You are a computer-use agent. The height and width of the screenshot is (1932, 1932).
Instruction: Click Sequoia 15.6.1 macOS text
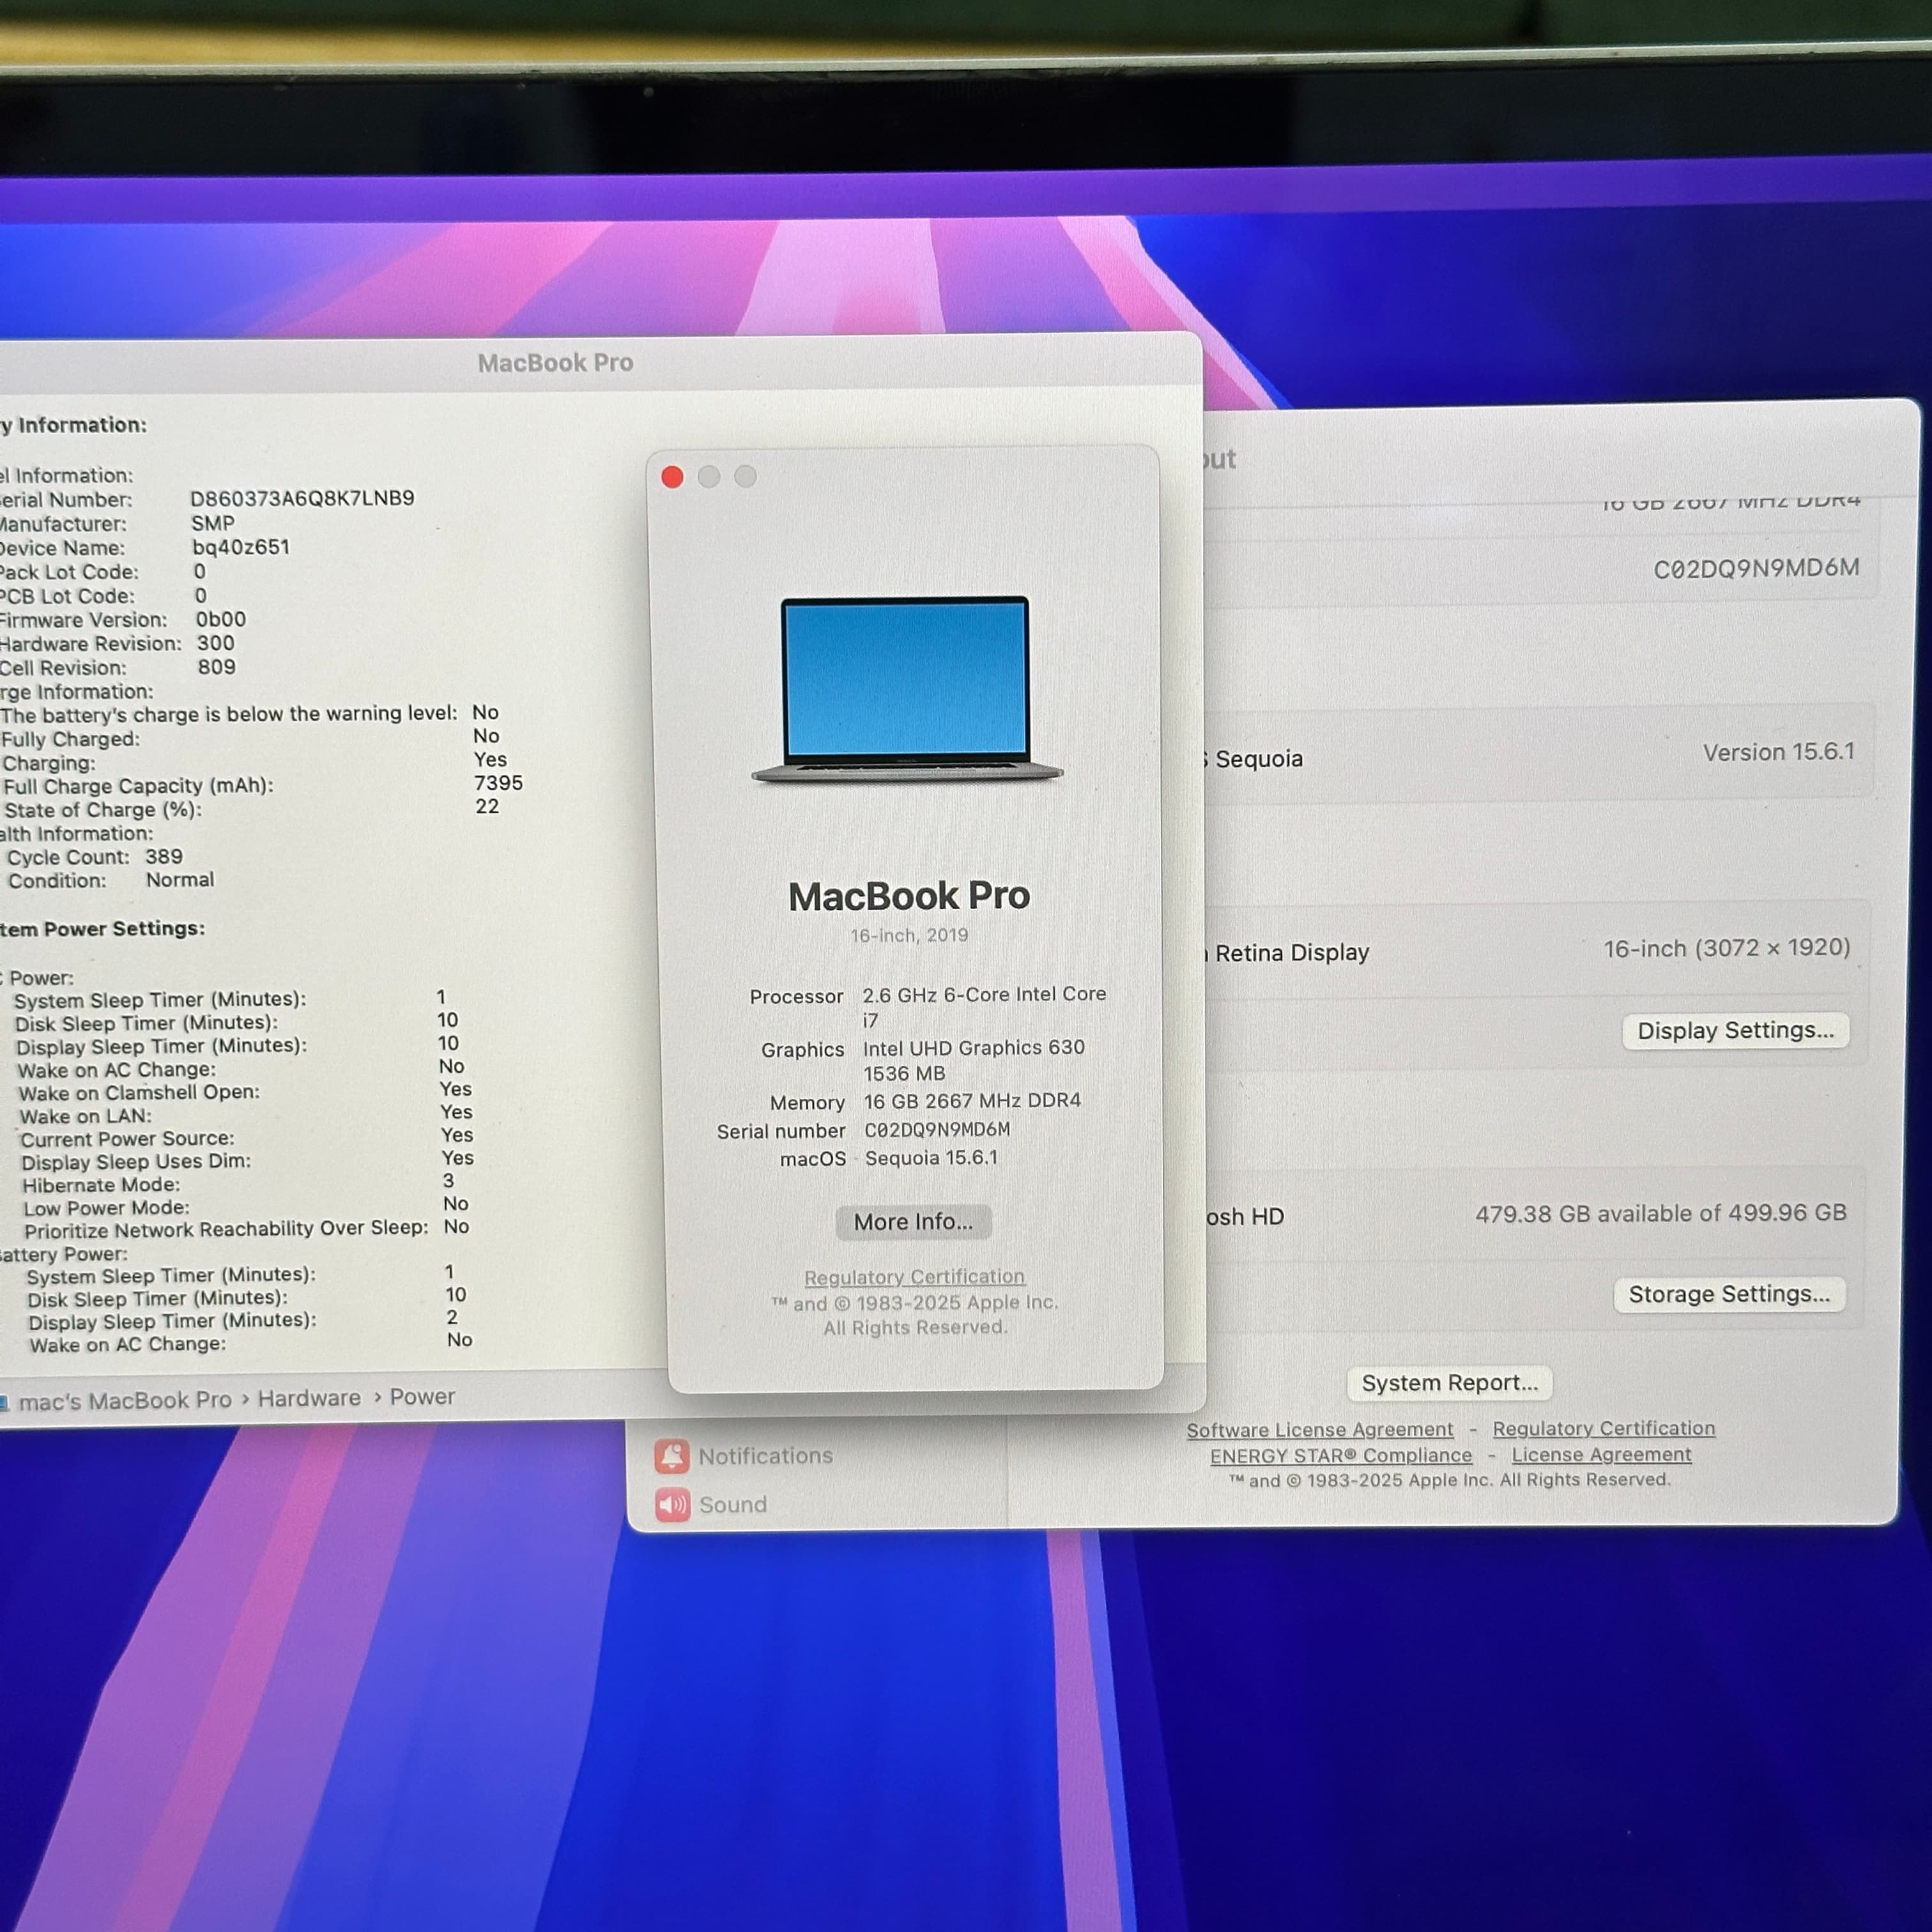[x=931, y=1158]
